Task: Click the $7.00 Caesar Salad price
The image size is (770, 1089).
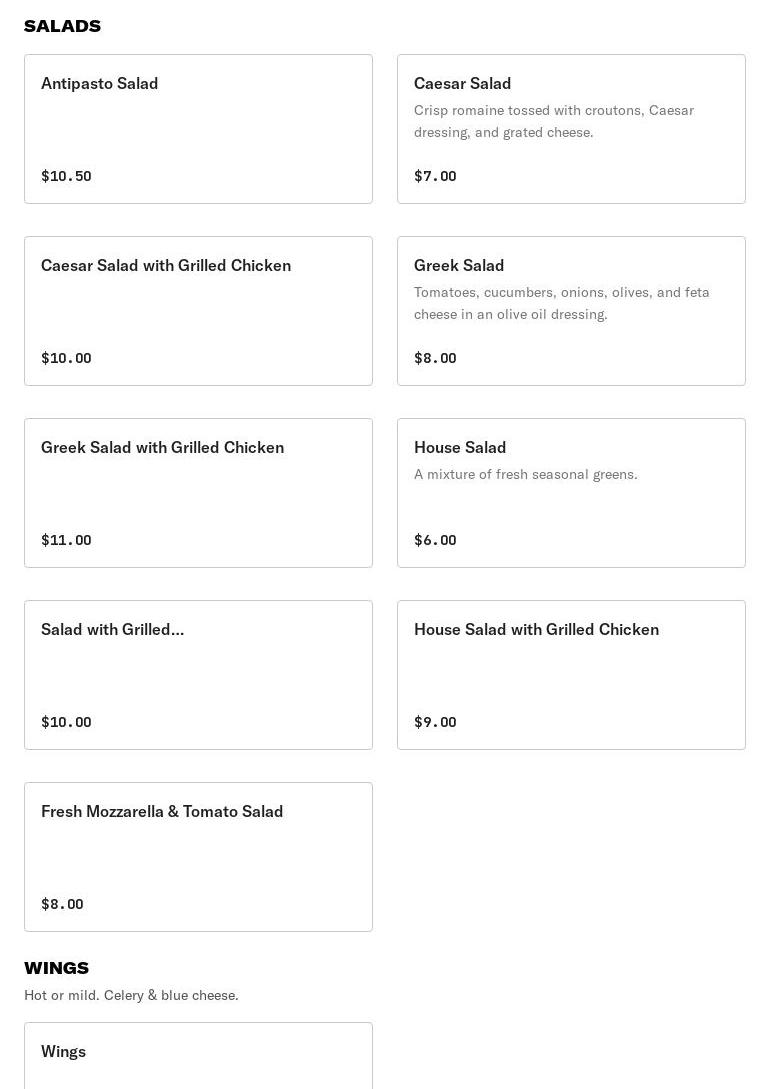Action: point(435,177)
